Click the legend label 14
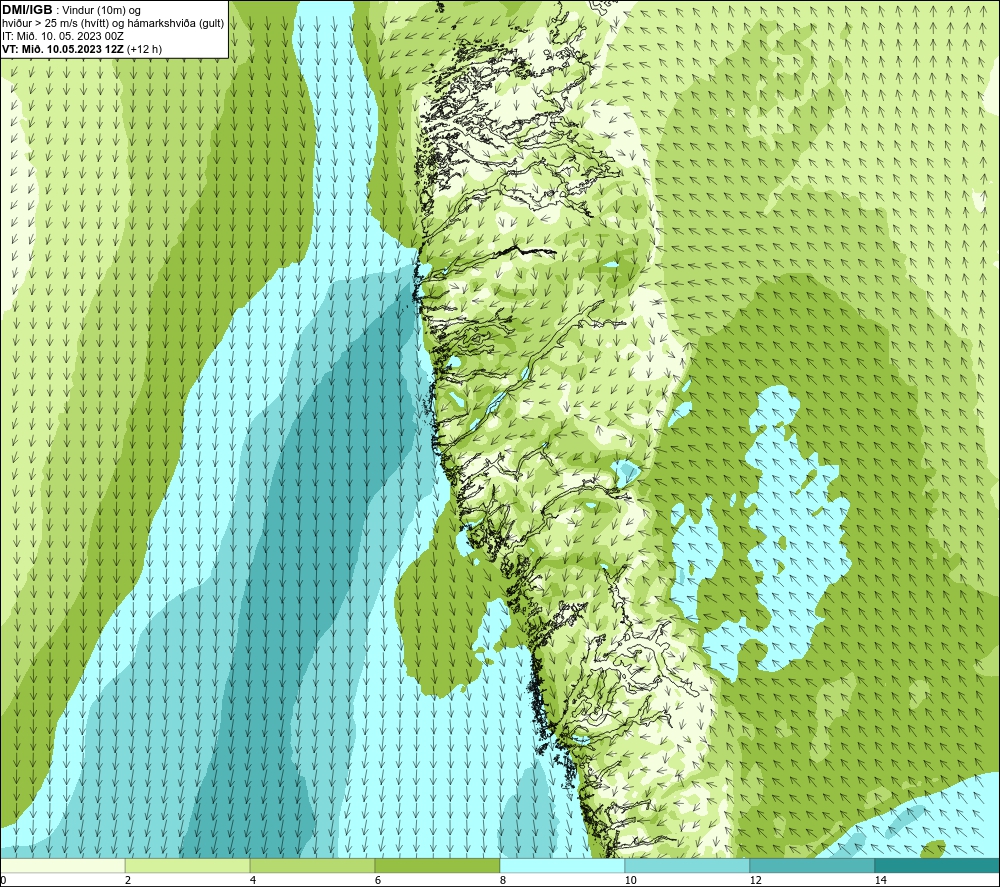This screenshot has width=1000, height=887. (881, 880)
